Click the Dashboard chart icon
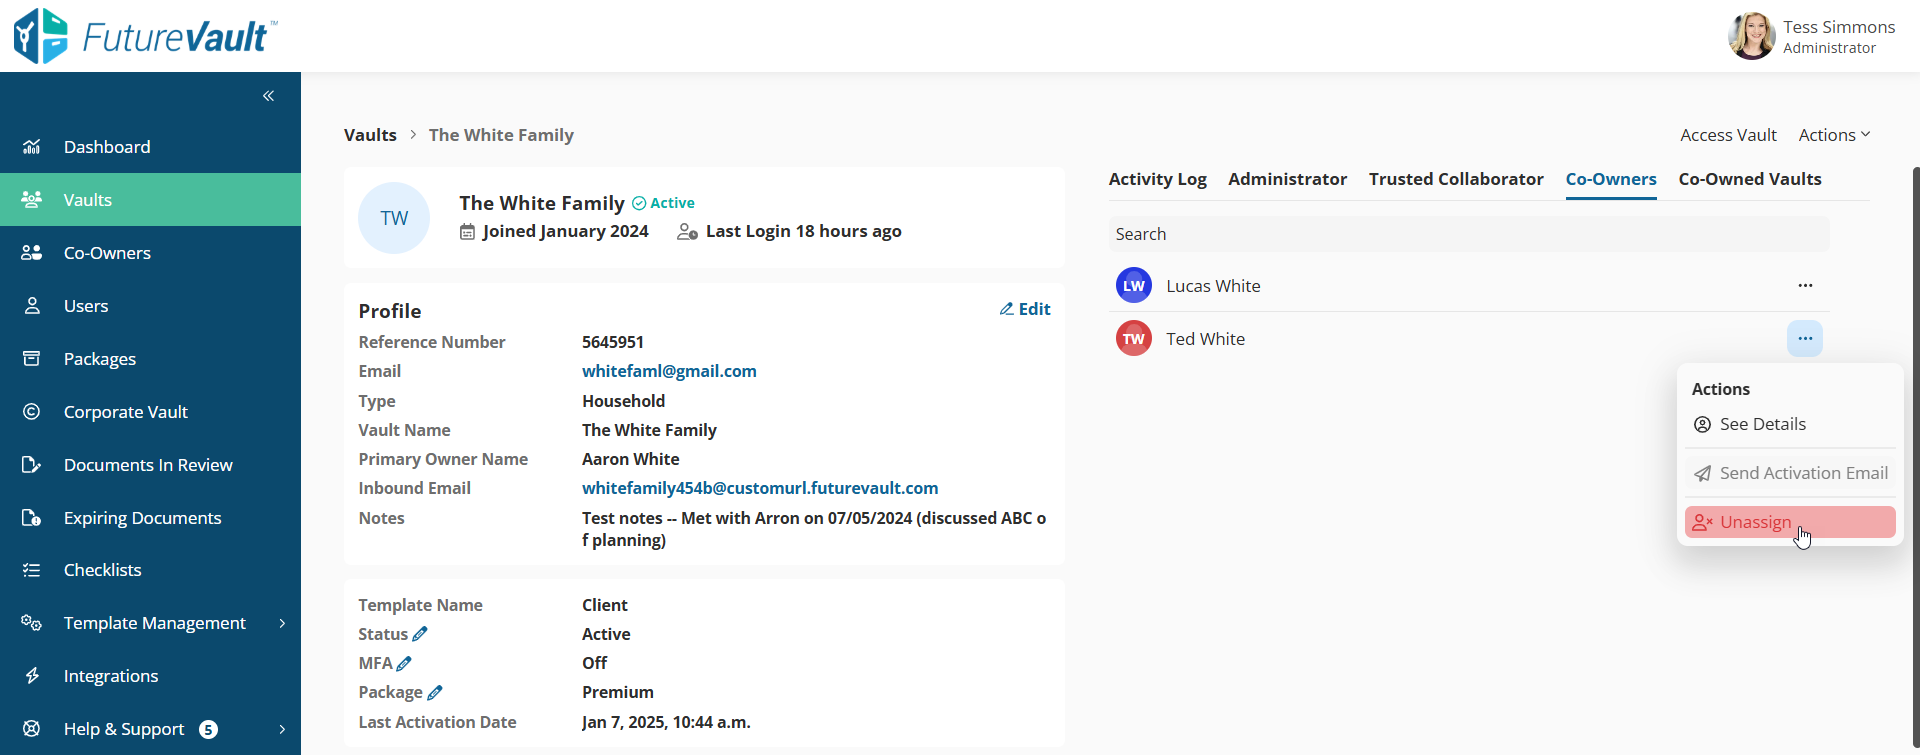1920x755 pixels. (32, 147)
